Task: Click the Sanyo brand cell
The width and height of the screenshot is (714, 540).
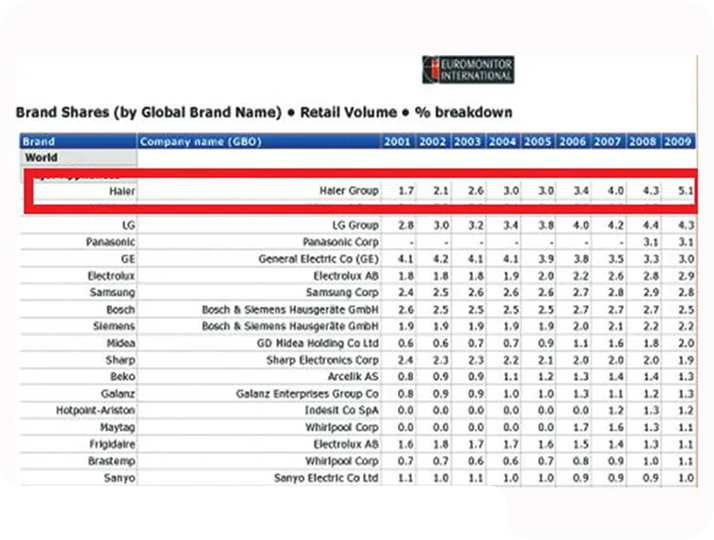Action: point(120,478)
